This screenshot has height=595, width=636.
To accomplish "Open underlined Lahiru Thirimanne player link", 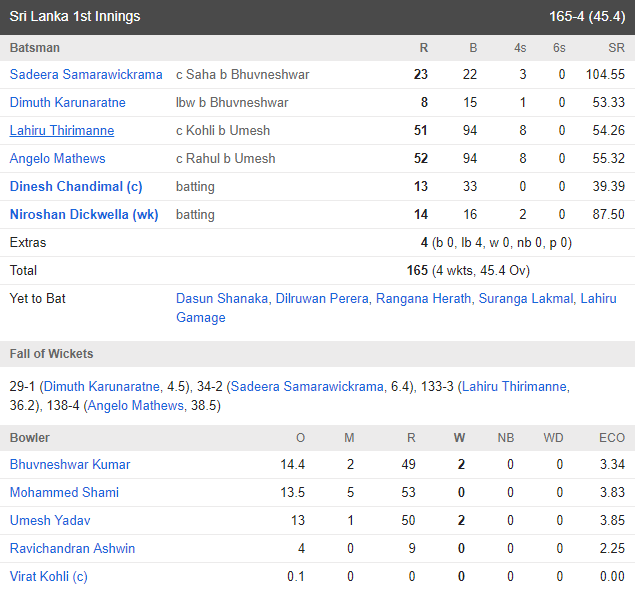I will click(x=62, y=131).
